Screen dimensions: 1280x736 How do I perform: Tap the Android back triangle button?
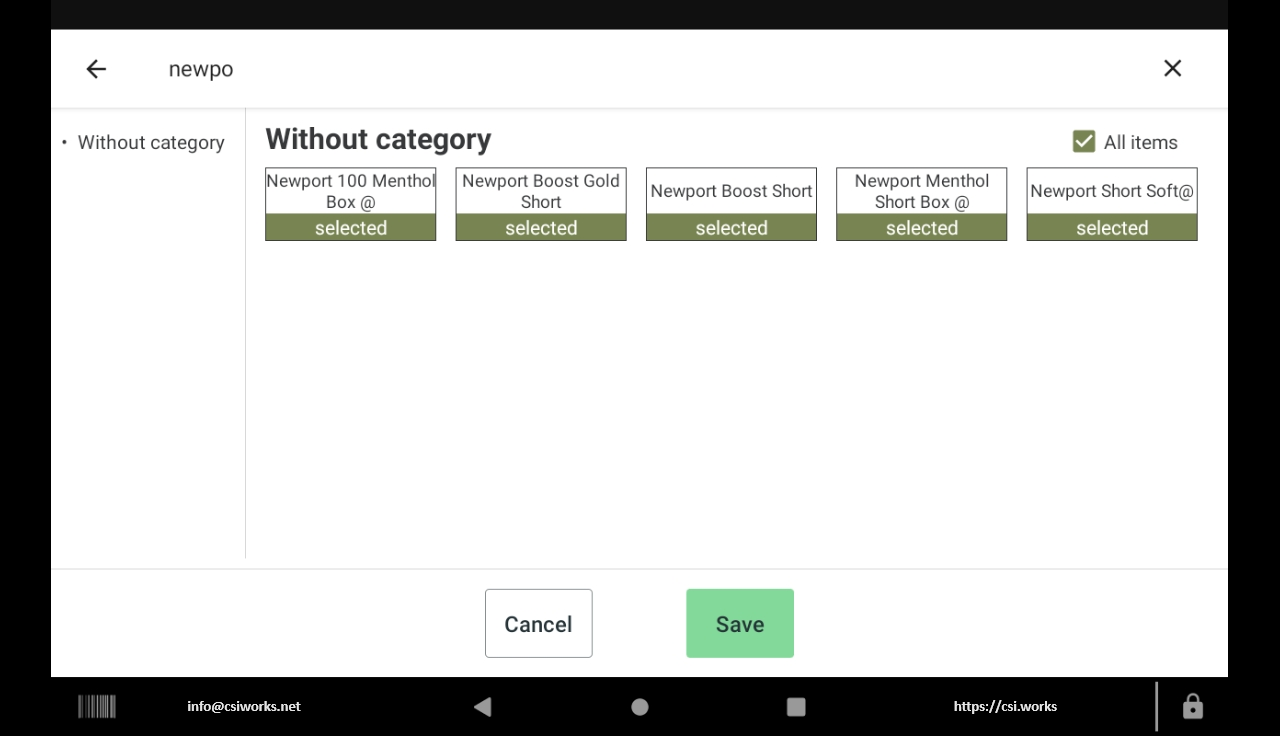coord(482,707)
